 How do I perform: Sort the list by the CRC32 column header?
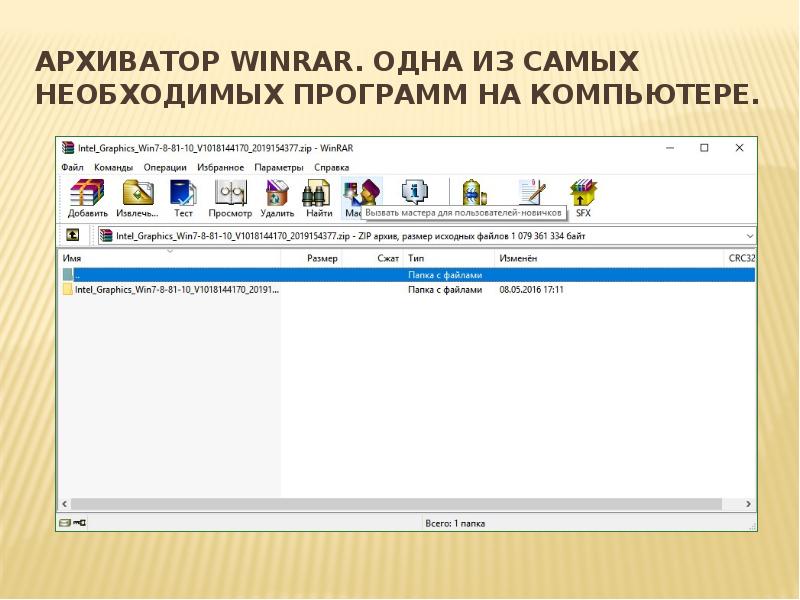tap(740, 258)
